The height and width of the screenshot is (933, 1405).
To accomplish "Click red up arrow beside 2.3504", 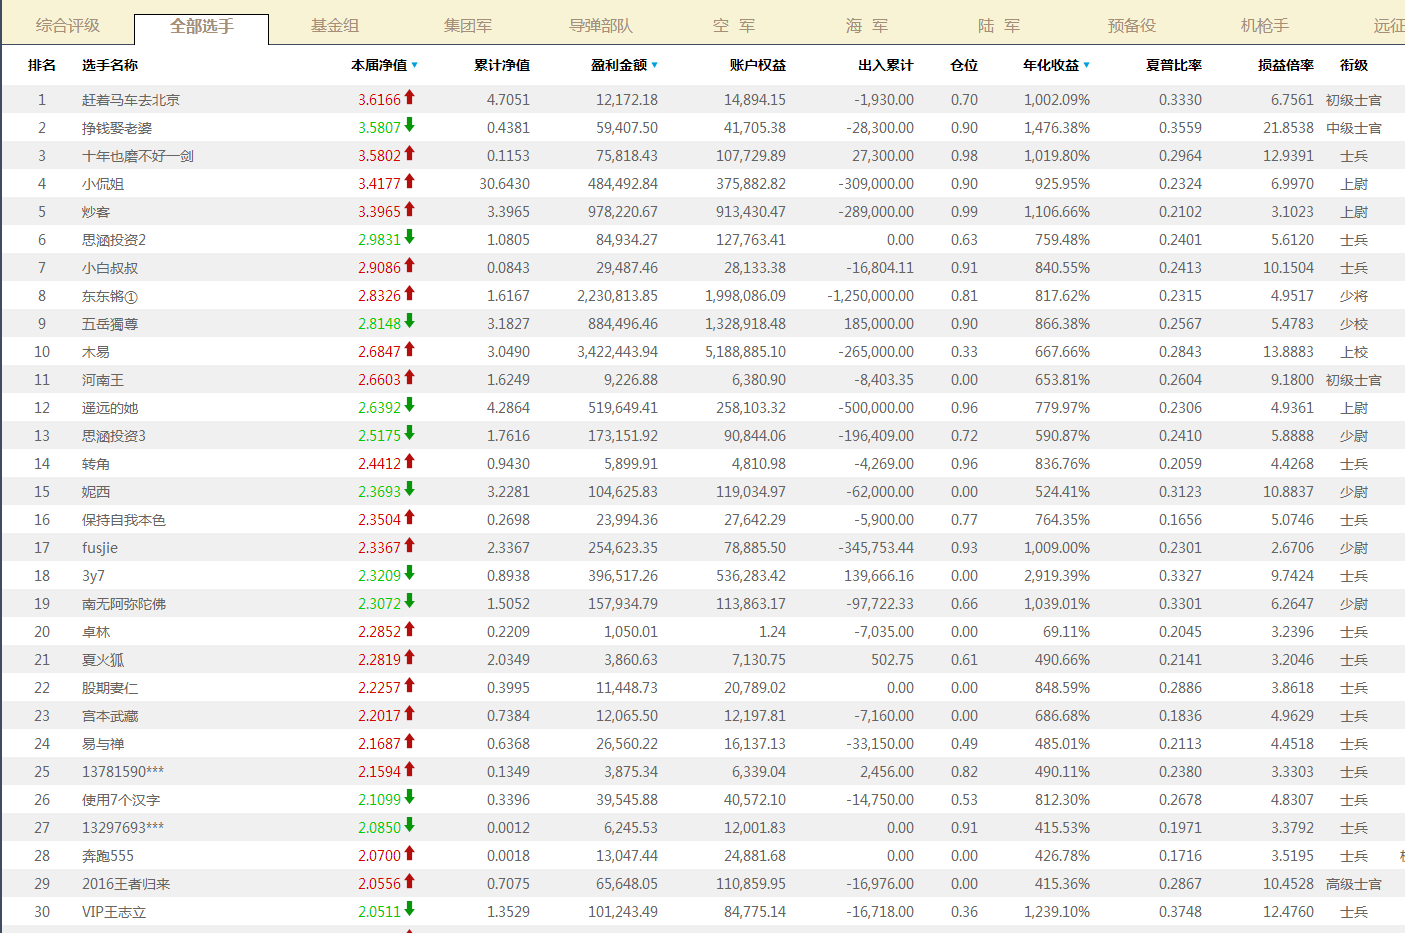I will tap(409, 518).
